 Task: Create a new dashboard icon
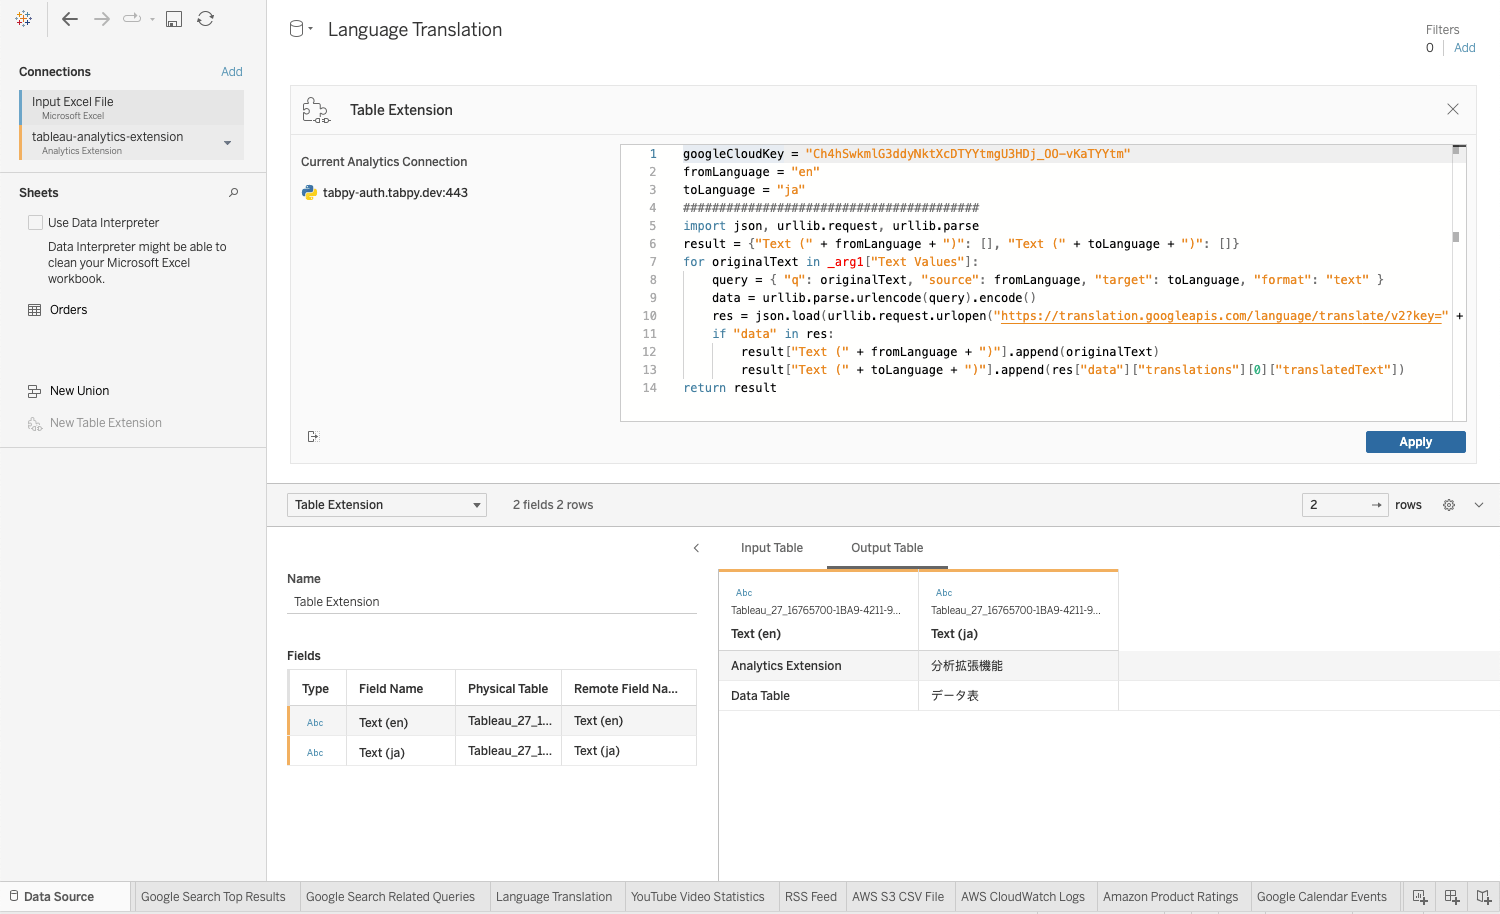(1452, 897)
